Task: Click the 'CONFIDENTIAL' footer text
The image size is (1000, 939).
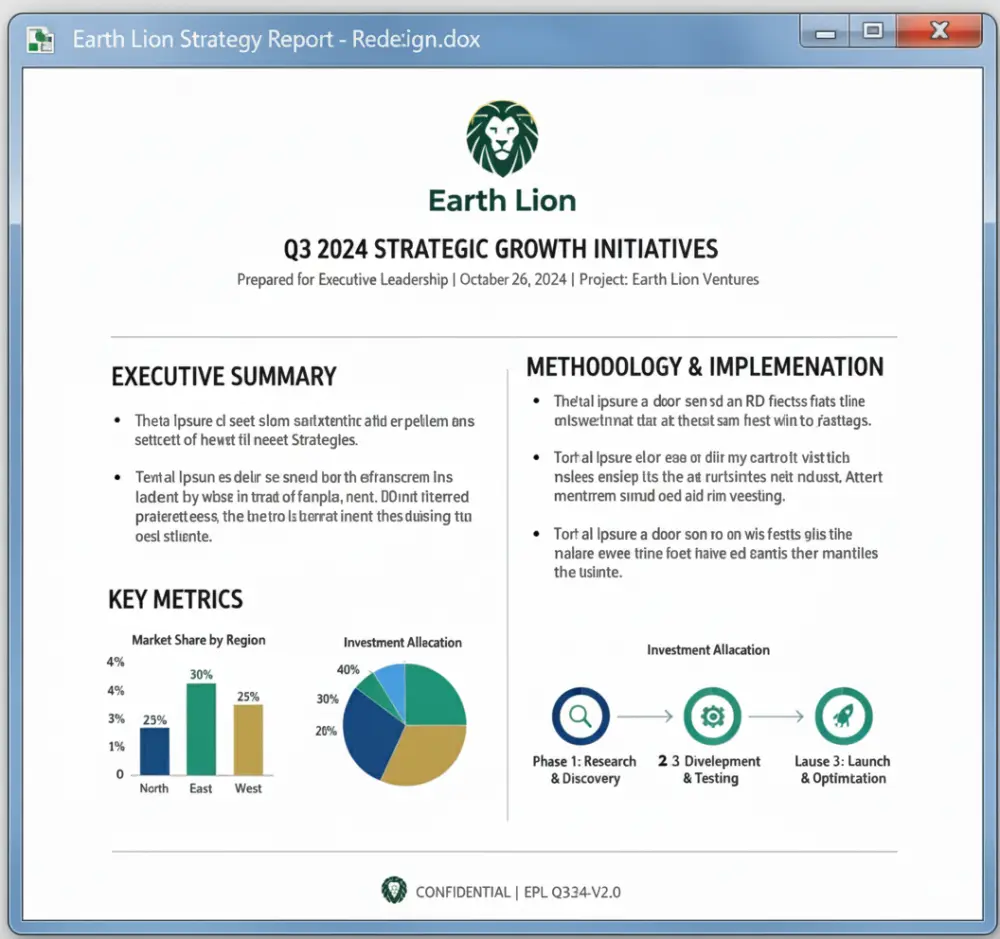Action: click(463, 892)
